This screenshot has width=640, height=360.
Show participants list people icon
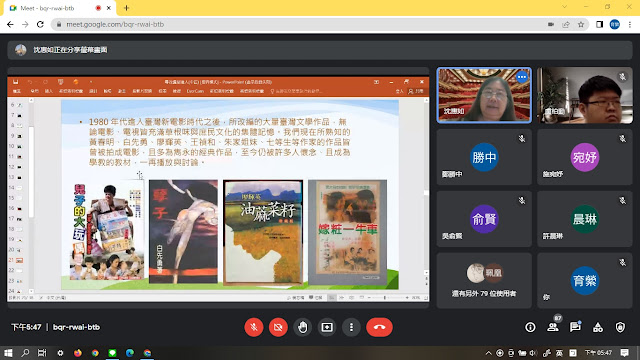[553, 327]
